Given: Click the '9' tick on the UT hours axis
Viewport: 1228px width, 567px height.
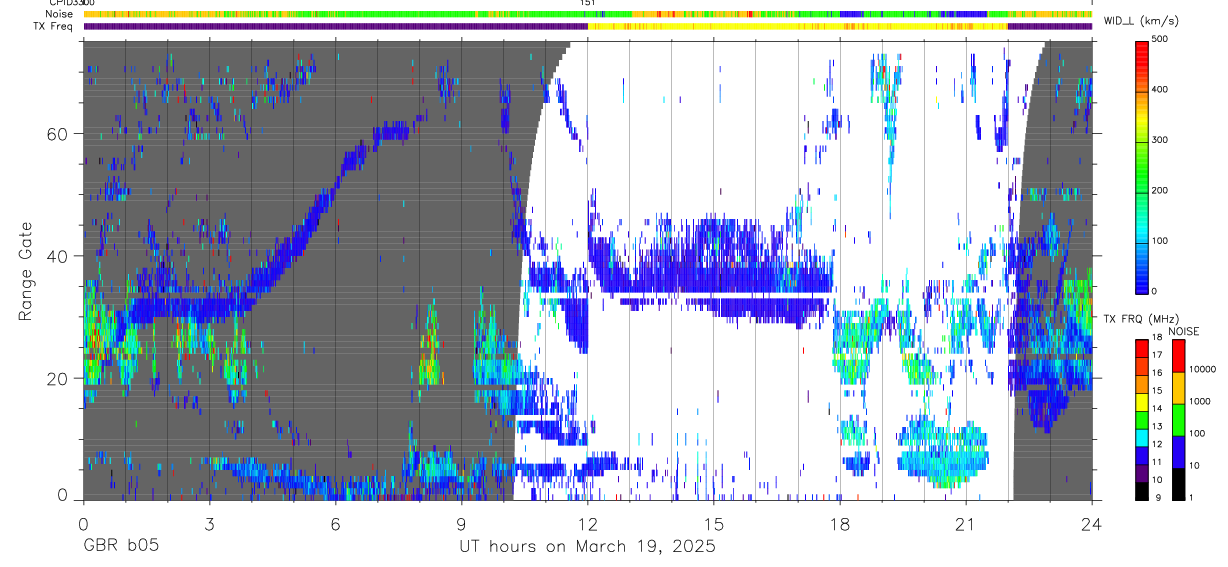Looking at the screenshot, I should [x=461, y=524].
